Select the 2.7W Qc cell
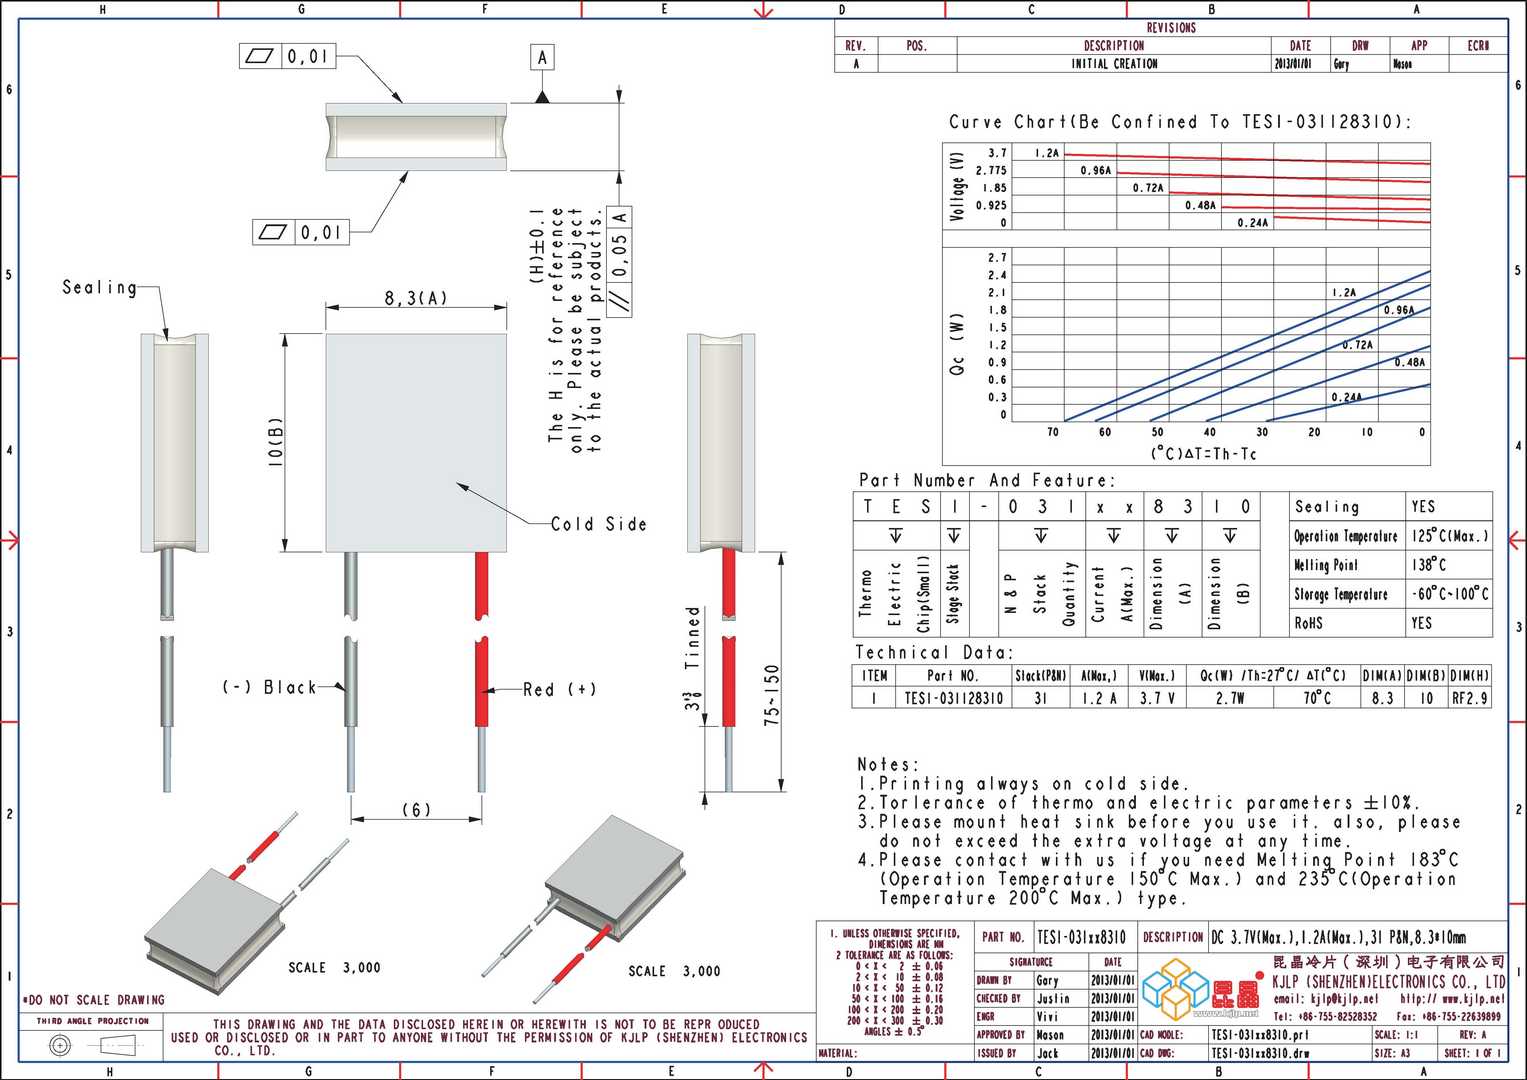 [1230, 698]
